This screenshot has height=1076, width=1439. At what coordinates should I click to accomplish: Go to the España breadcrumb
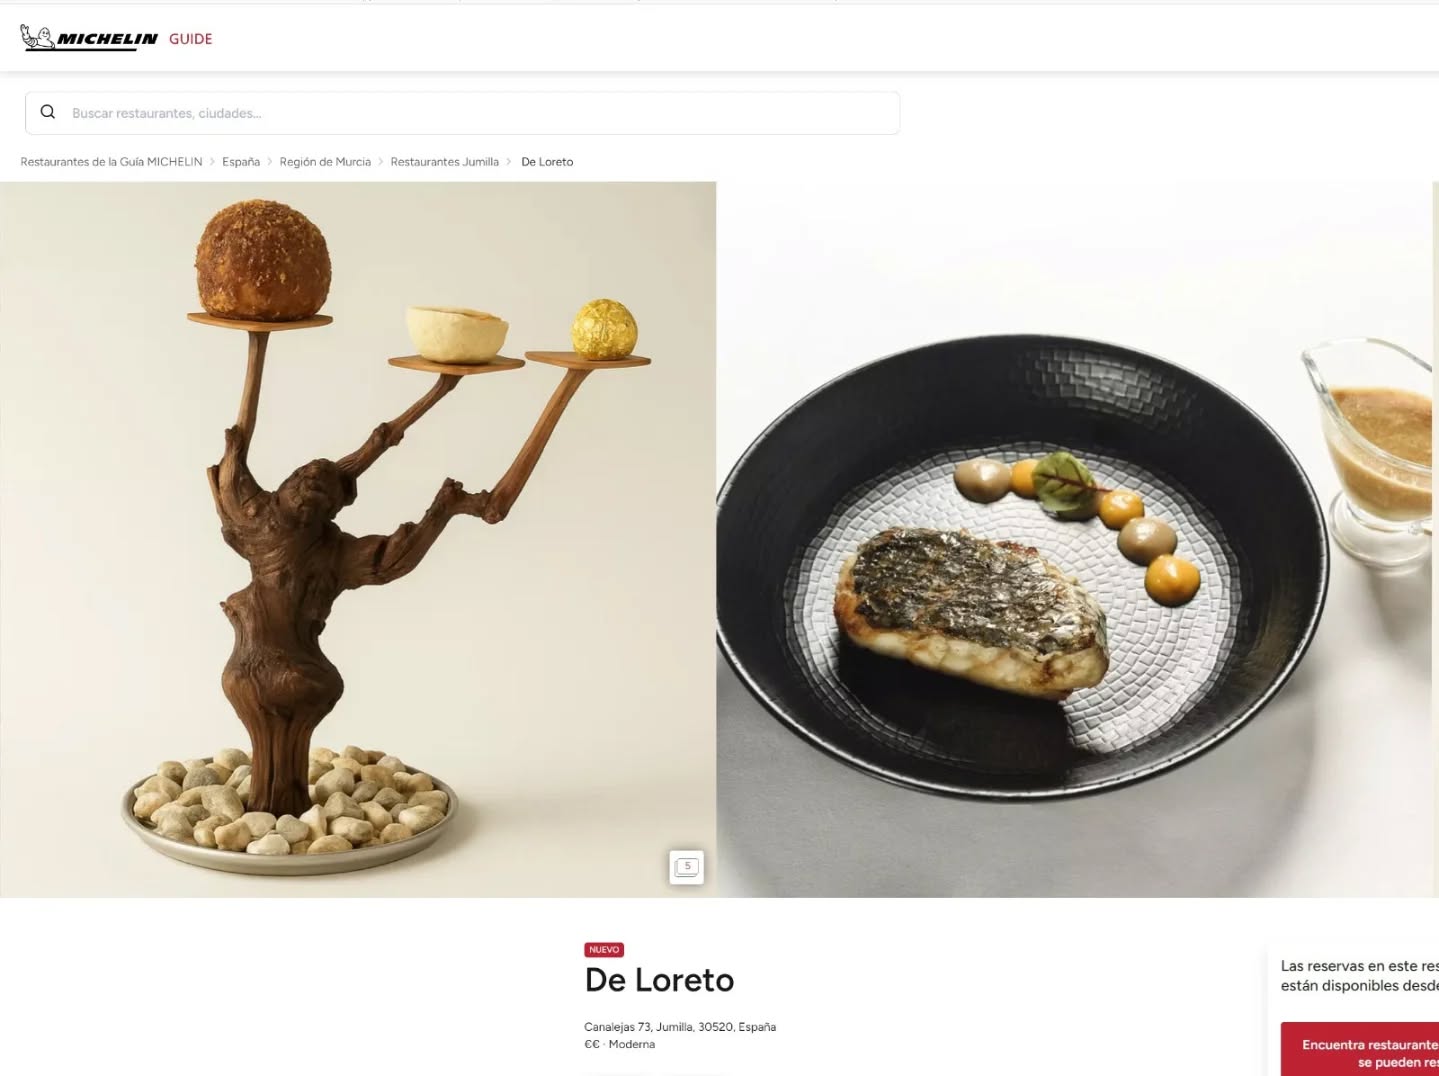tap(241, 162)
